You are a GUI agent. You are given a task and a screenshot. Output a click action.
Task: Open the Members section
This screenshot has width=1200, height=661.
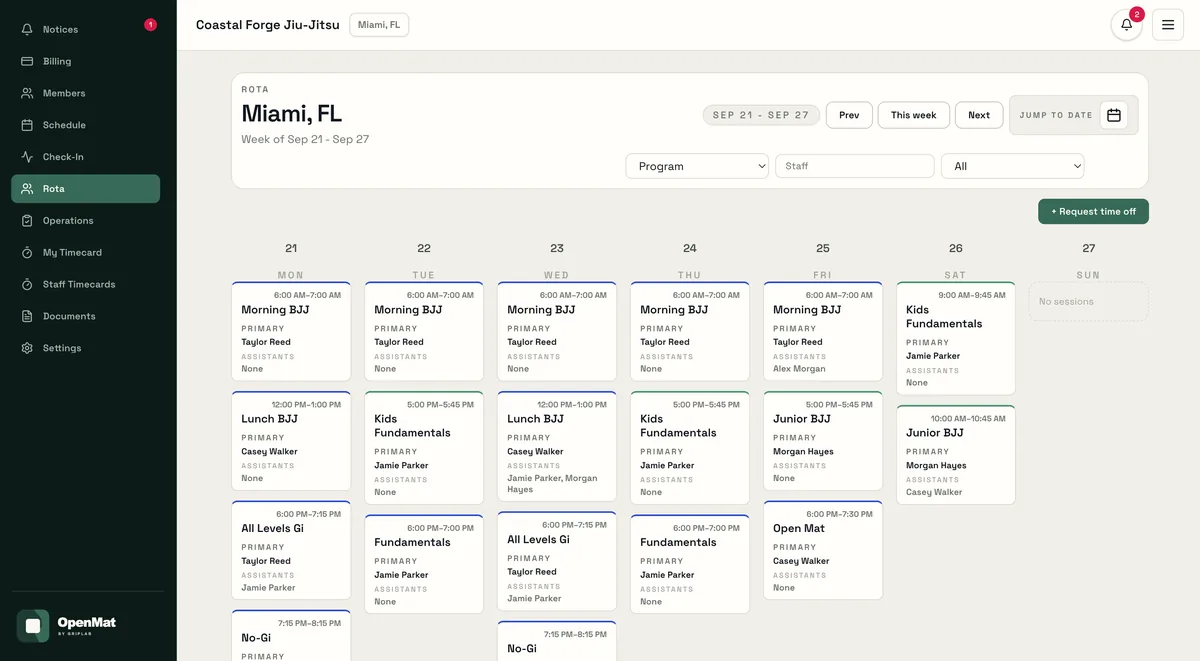86,93
